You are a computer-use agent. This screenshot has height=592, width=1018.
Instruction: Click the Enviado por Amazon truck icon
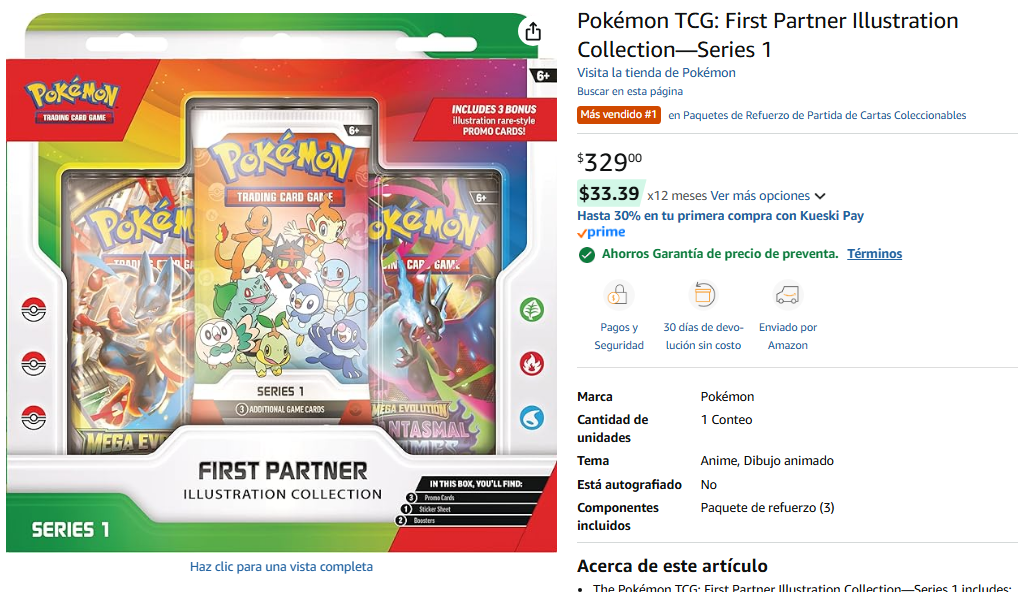click(788, 295)
